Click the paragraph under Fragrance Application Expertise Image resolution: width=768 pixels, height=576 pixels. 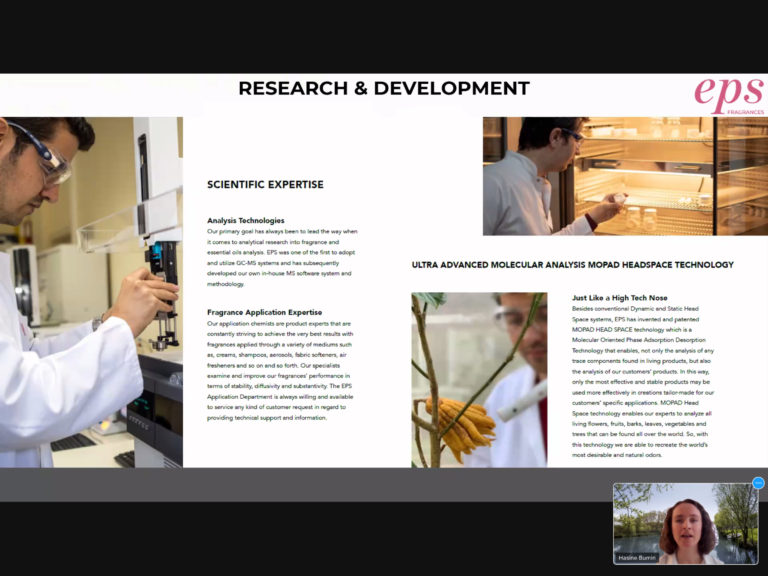pos(280,370)
